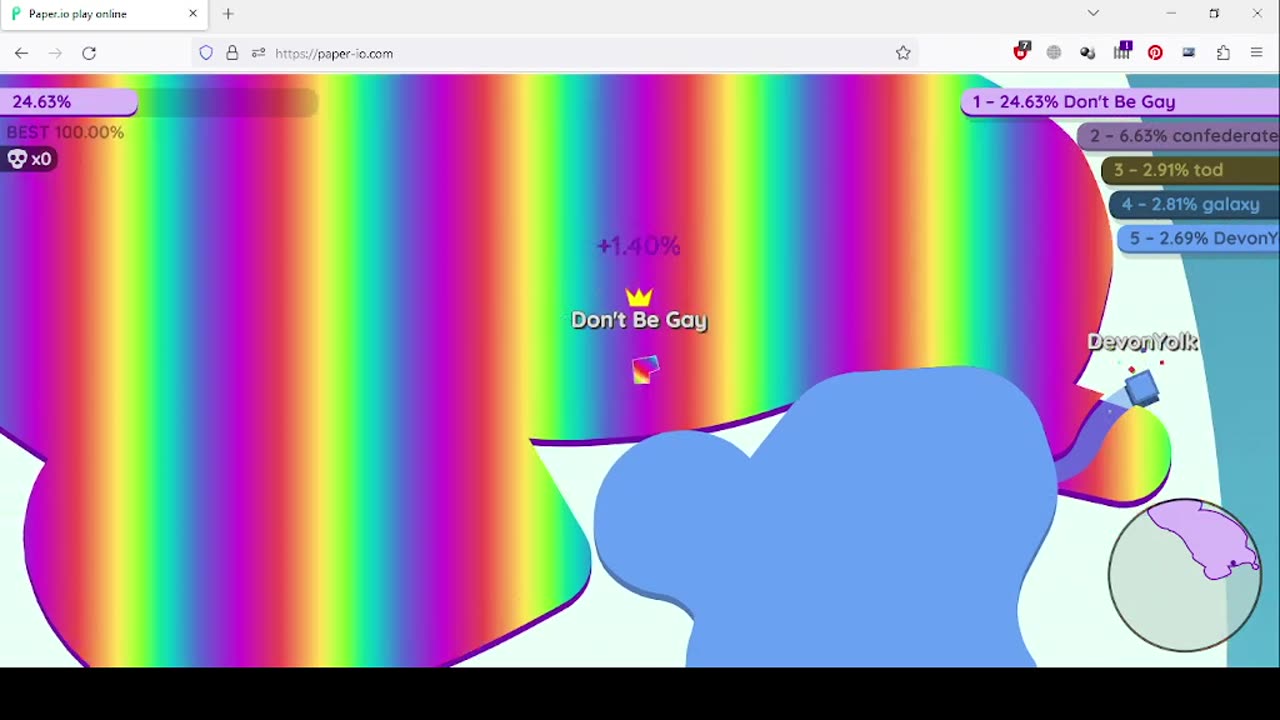Click the BEST 100.00% score text
The height and width of the screenshot is (720, 1280).
pyautogui.click(x=65, y=132)
